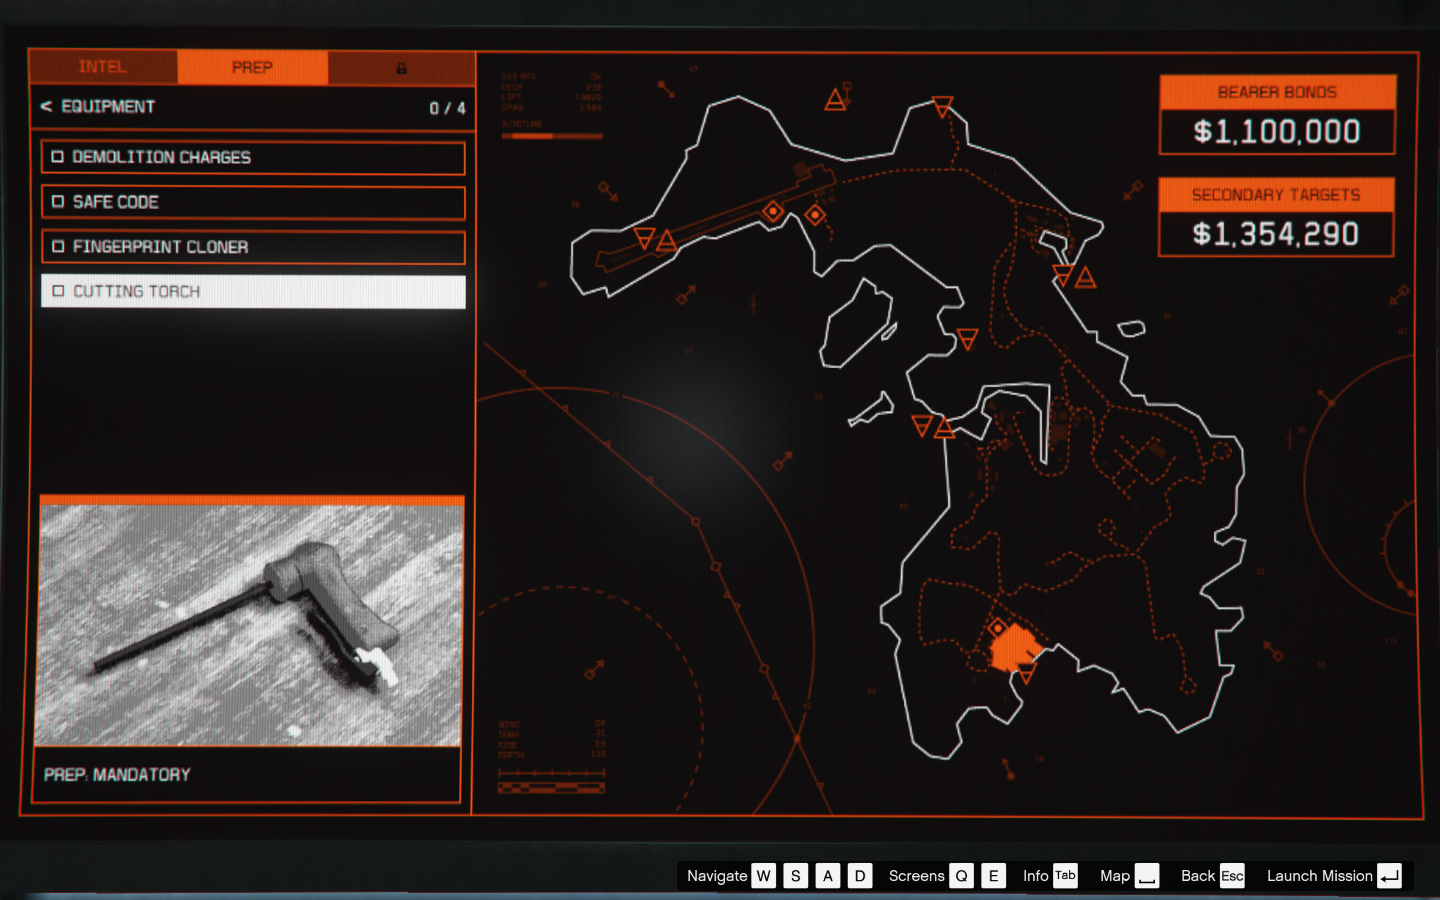Click the orange progress bar above the map
Screen dimensions: 1440x900
(x=552, y=136)
